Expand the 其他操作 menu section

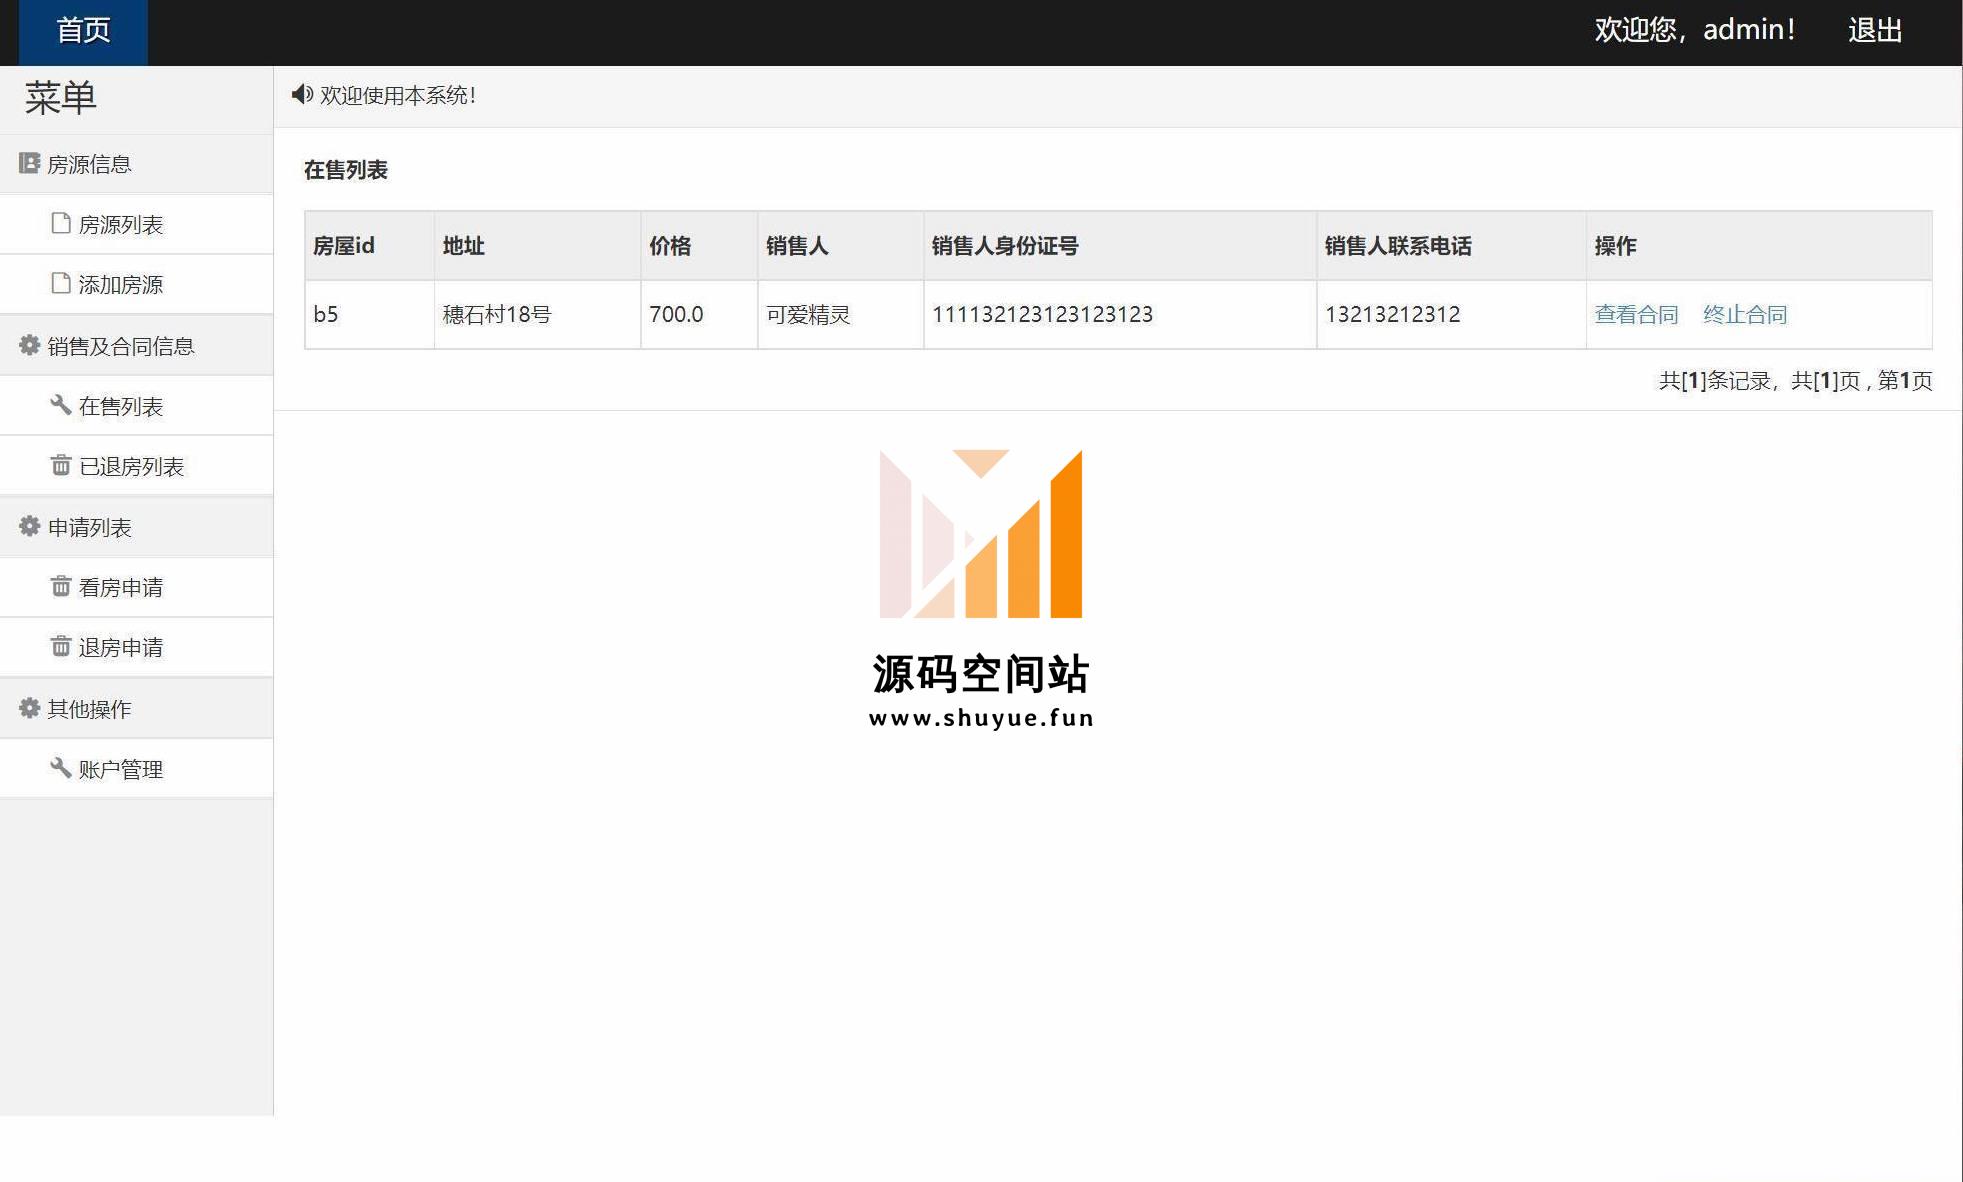tap(136, 709)
